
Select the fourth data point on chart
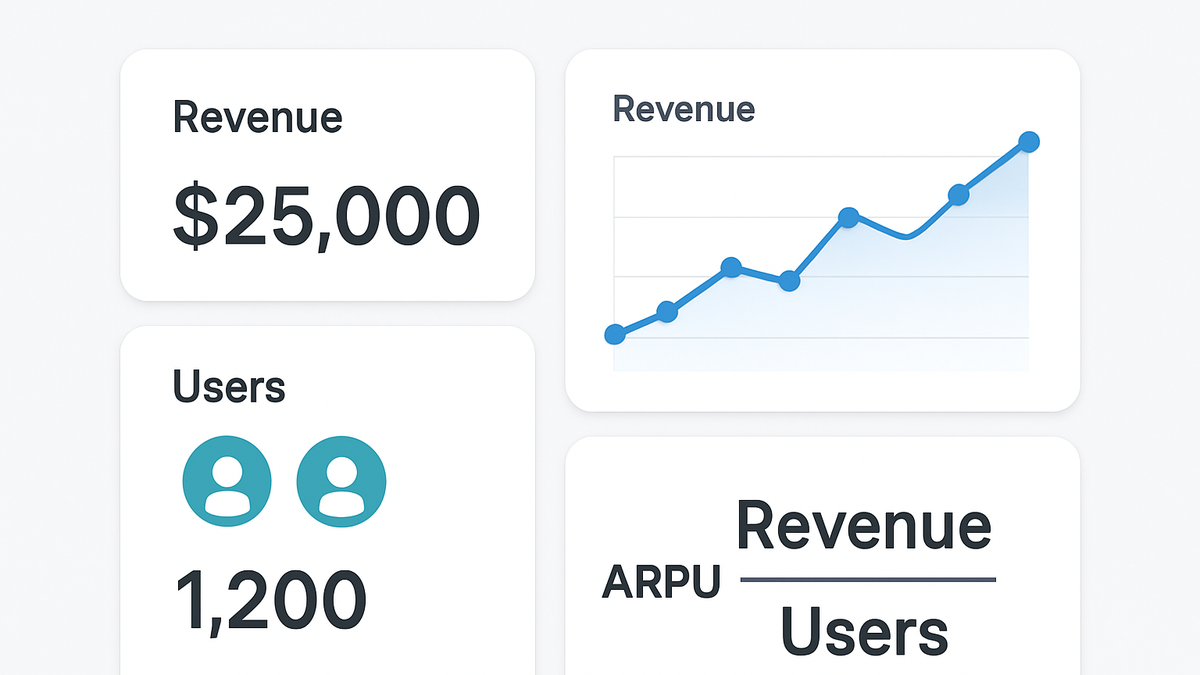point(789,281)
